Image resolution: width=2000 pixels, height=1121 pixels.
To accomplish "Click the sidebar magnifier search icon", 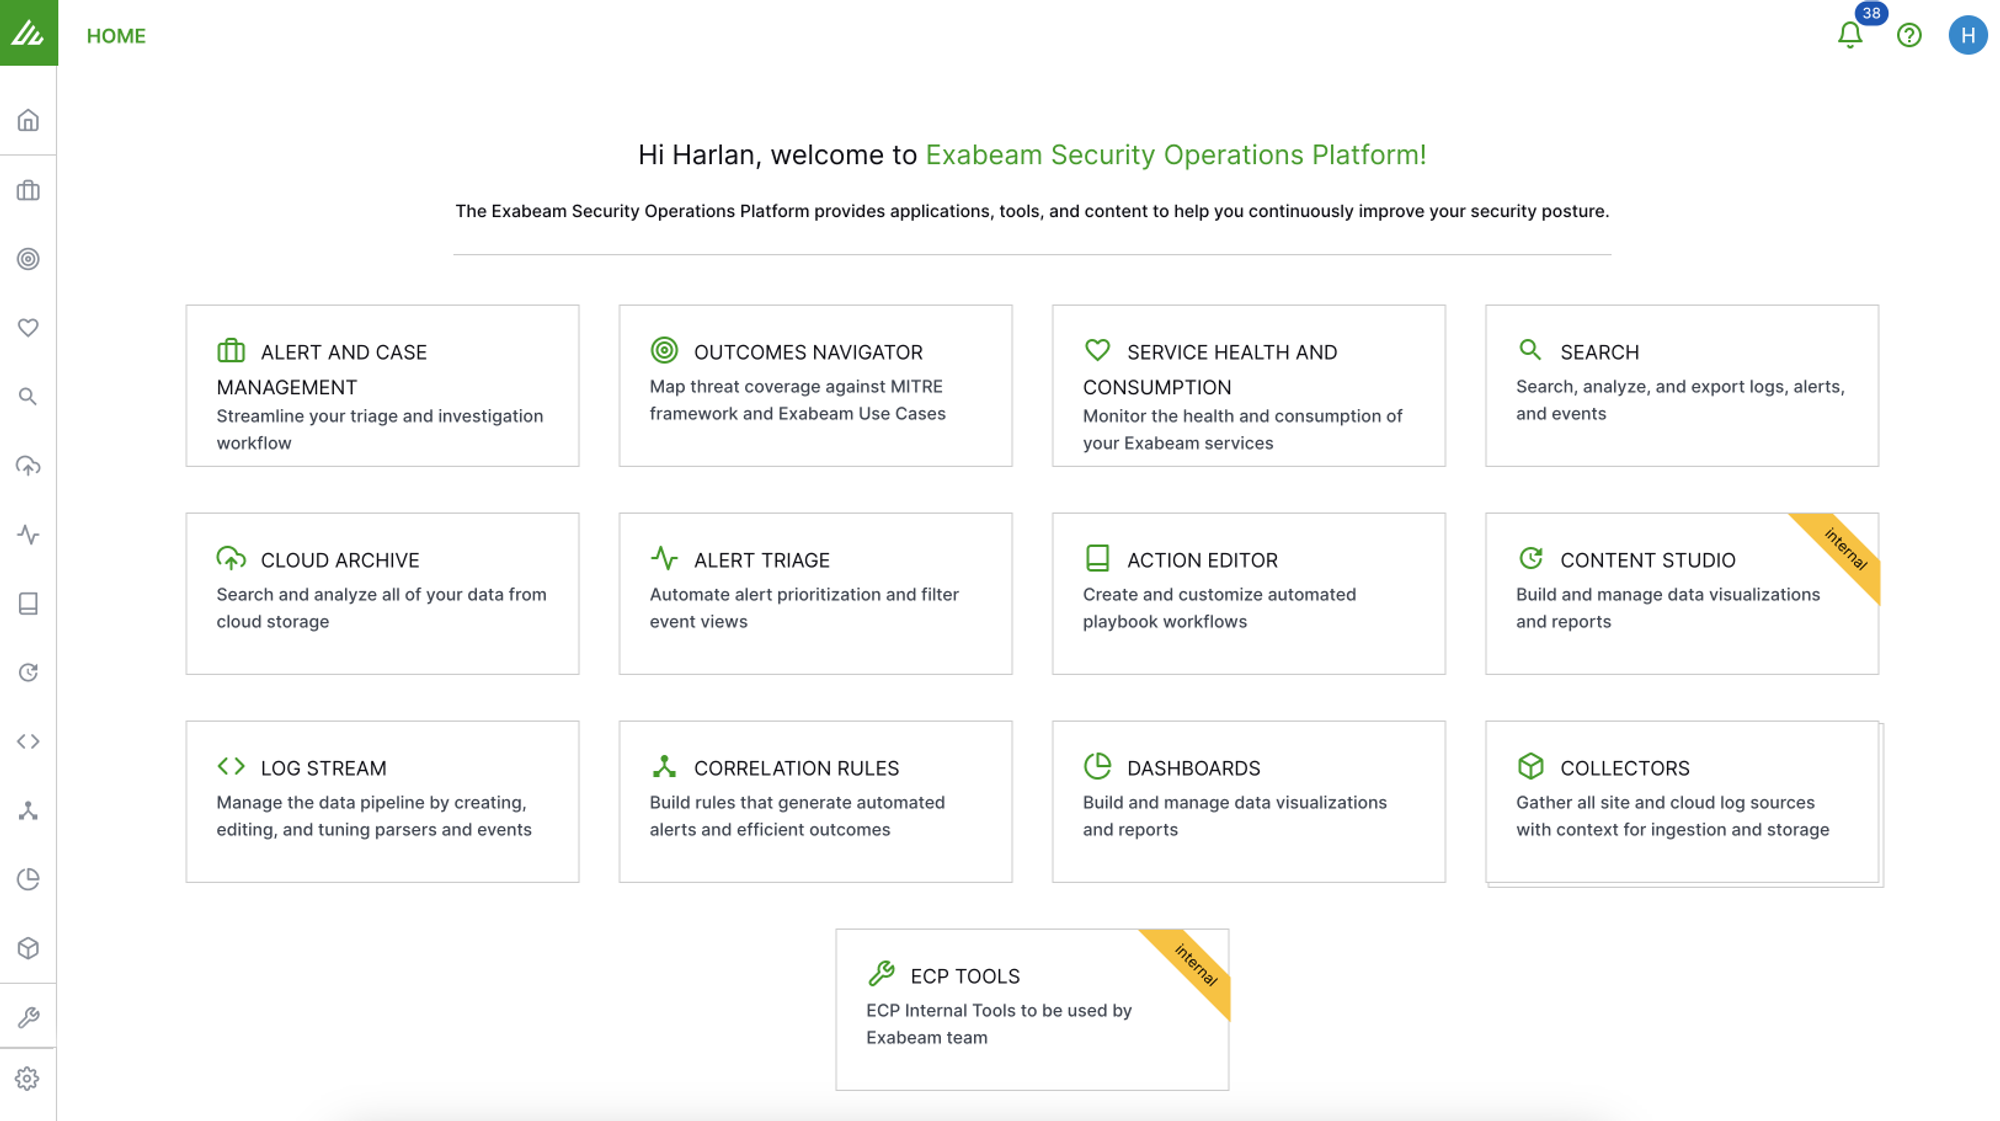I will point(28,397).
